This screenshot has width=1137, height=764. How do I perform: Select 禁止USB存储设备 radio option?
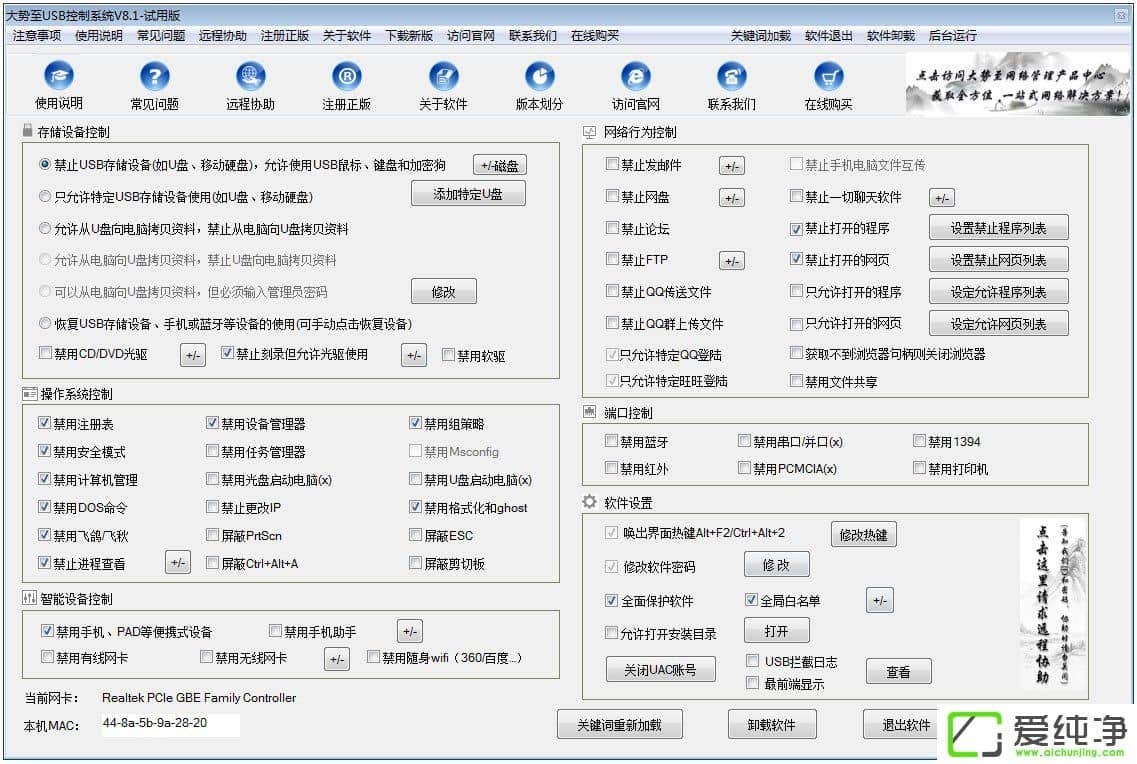(x=45, y=165)
